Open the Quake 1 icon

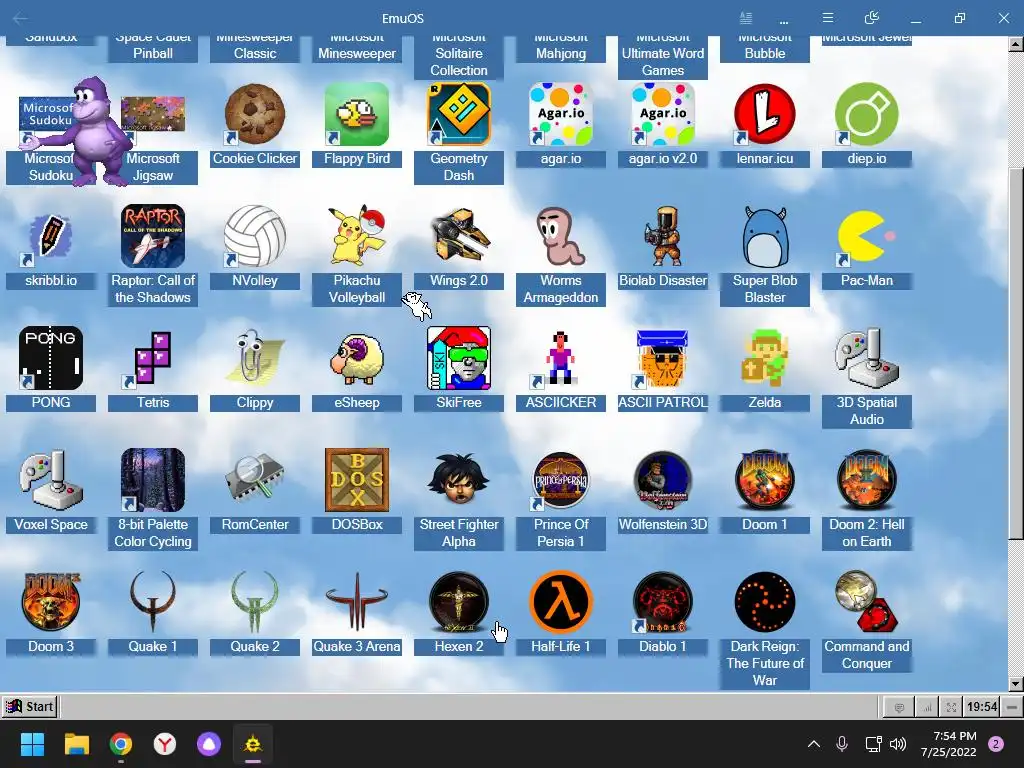(153, 603)
